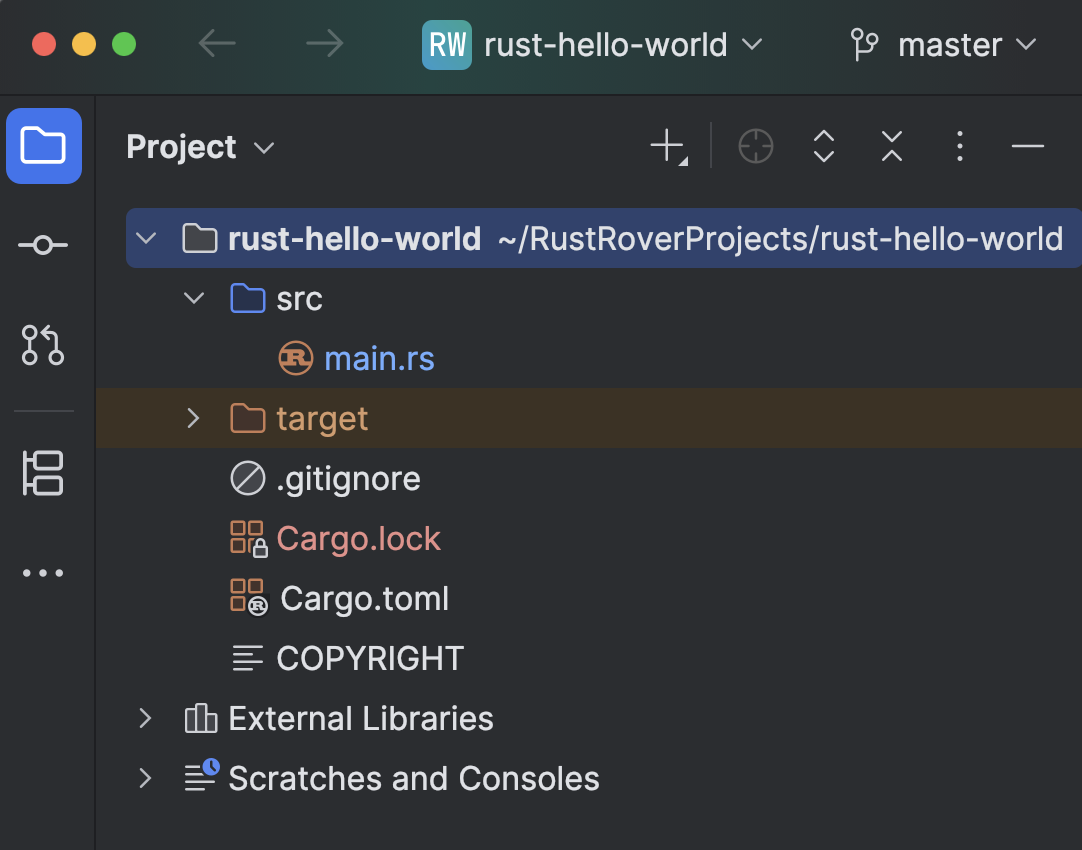Expand External Libraries
The height and width of the screenshot is (850, 1082).
pos(145,718)
